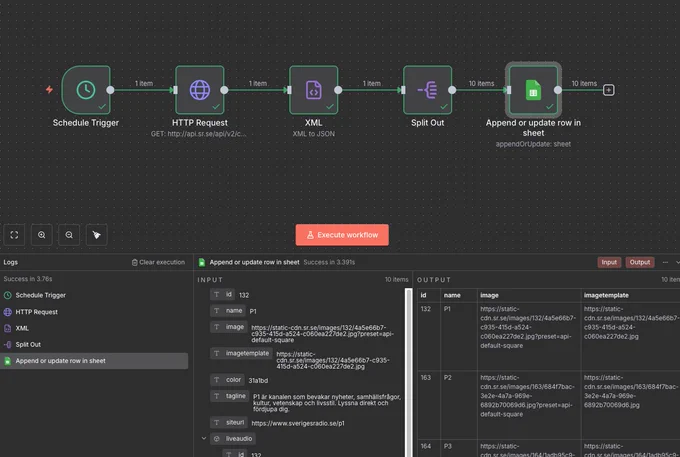
Task: Click the Schedule Trigger output connector dot
Action: (x=110, y=90)
